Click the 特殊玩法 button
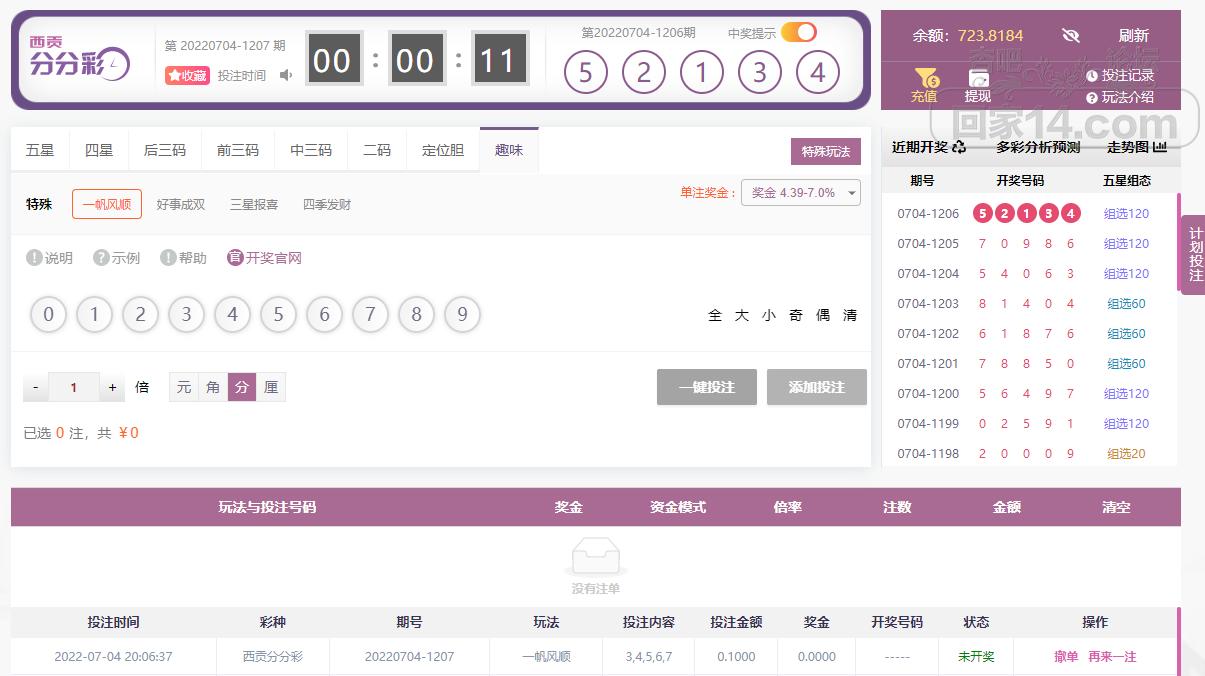Screen dimensions: 1205x676 coord(826,152)
